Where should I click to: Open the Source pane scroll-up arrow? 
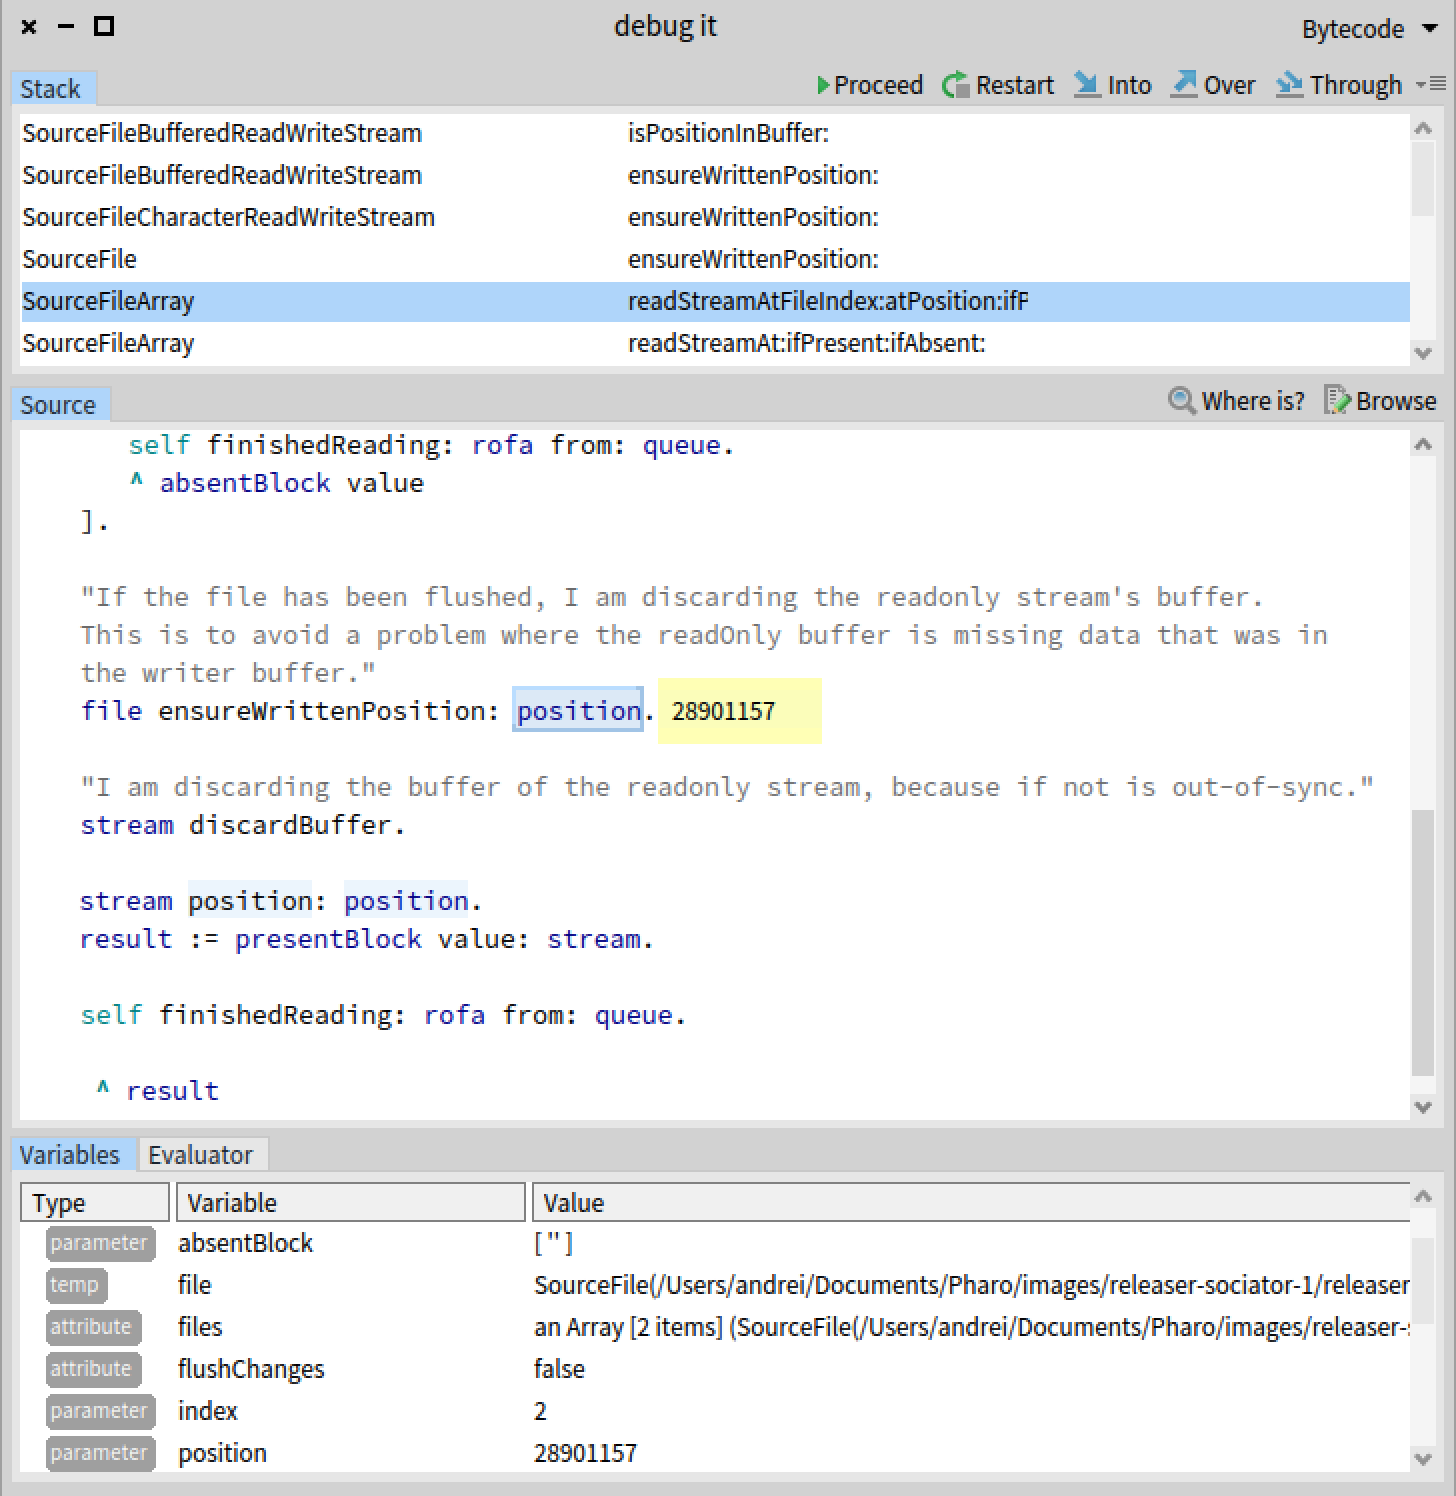point(1423,443)
